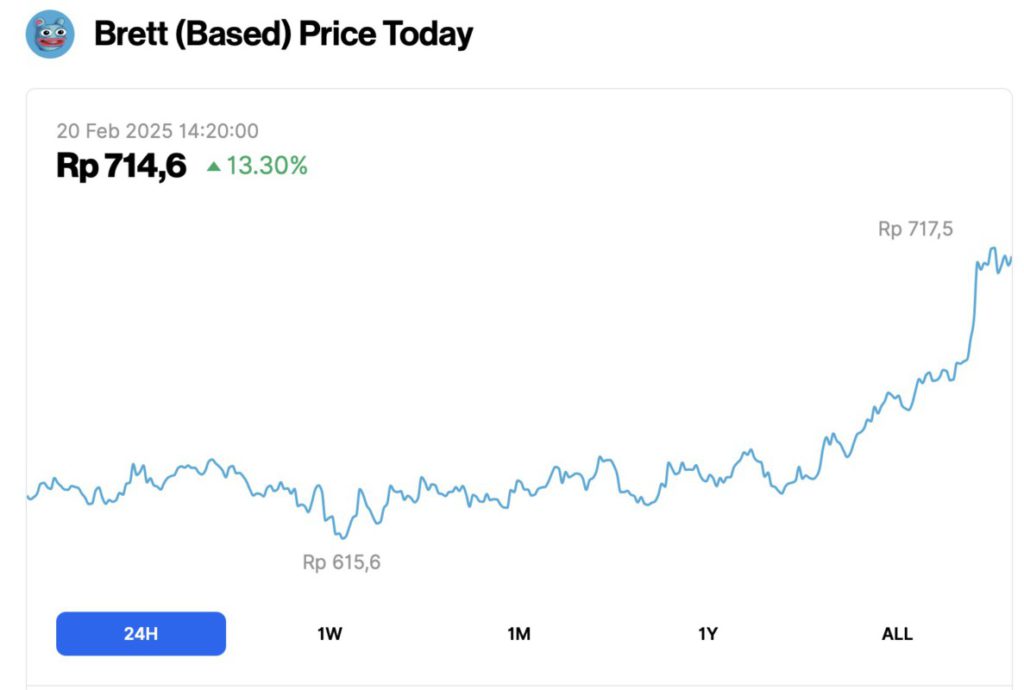Click the Rp 615,6 low price label
The image size is (1024, 690).
pos(341,562)
